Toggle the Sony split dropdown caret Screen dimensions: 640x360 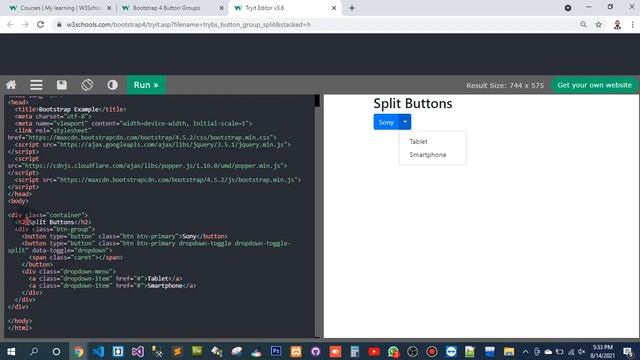pos(405,122)
